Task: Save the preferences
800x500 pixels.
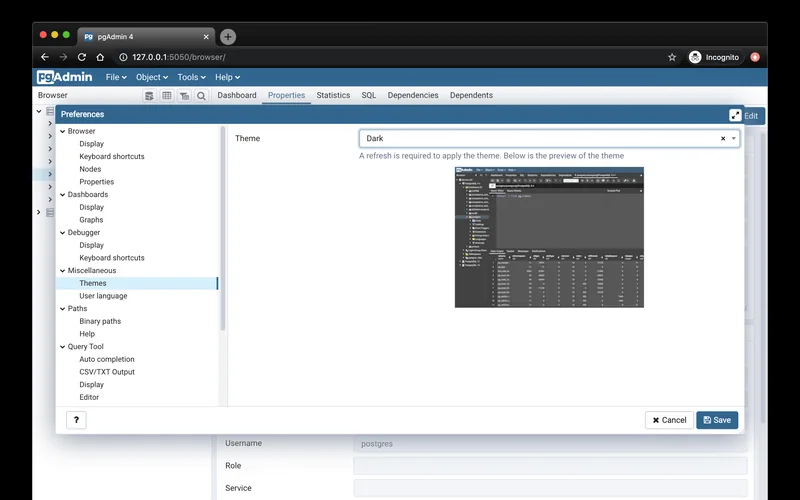Action: 717,420
